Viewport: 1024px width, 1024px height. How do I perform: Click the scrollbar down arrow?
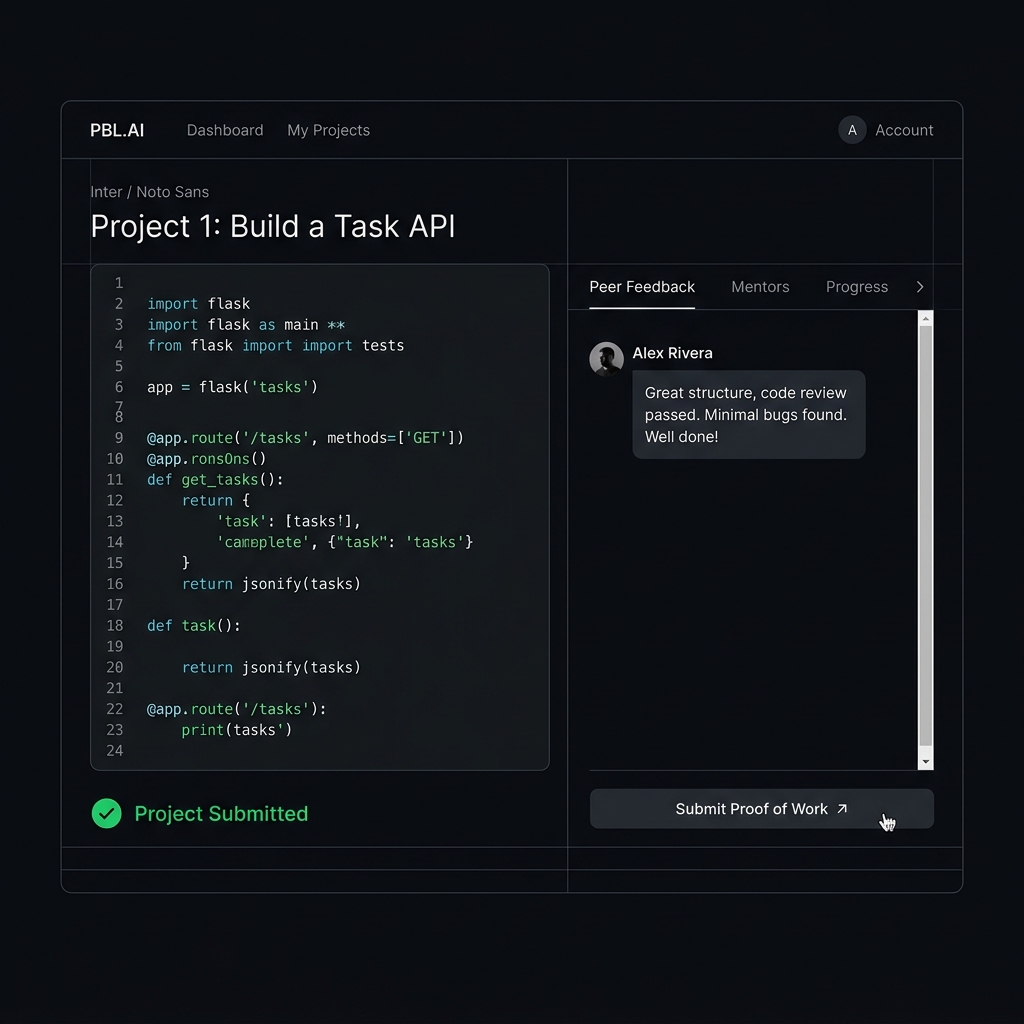(x=925, y=762)
